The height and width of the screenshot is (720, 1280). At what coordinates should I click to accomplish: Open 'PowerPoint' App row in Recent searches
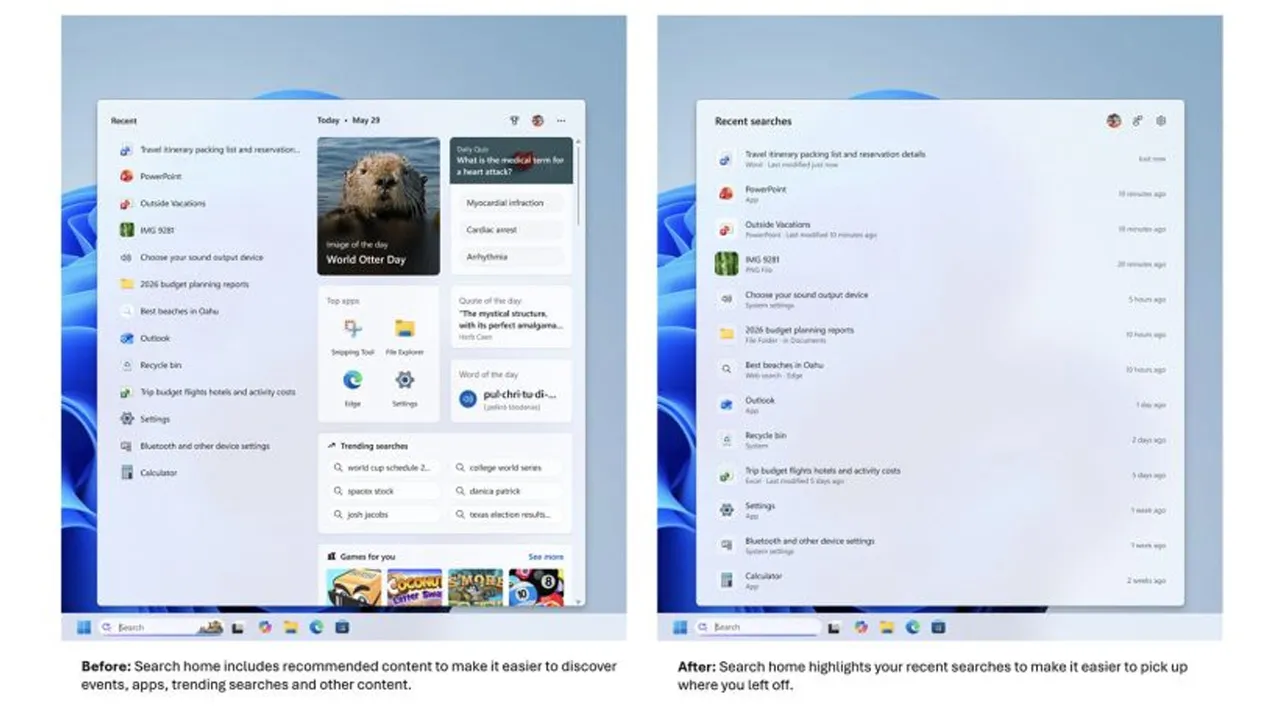coord(940,194)
